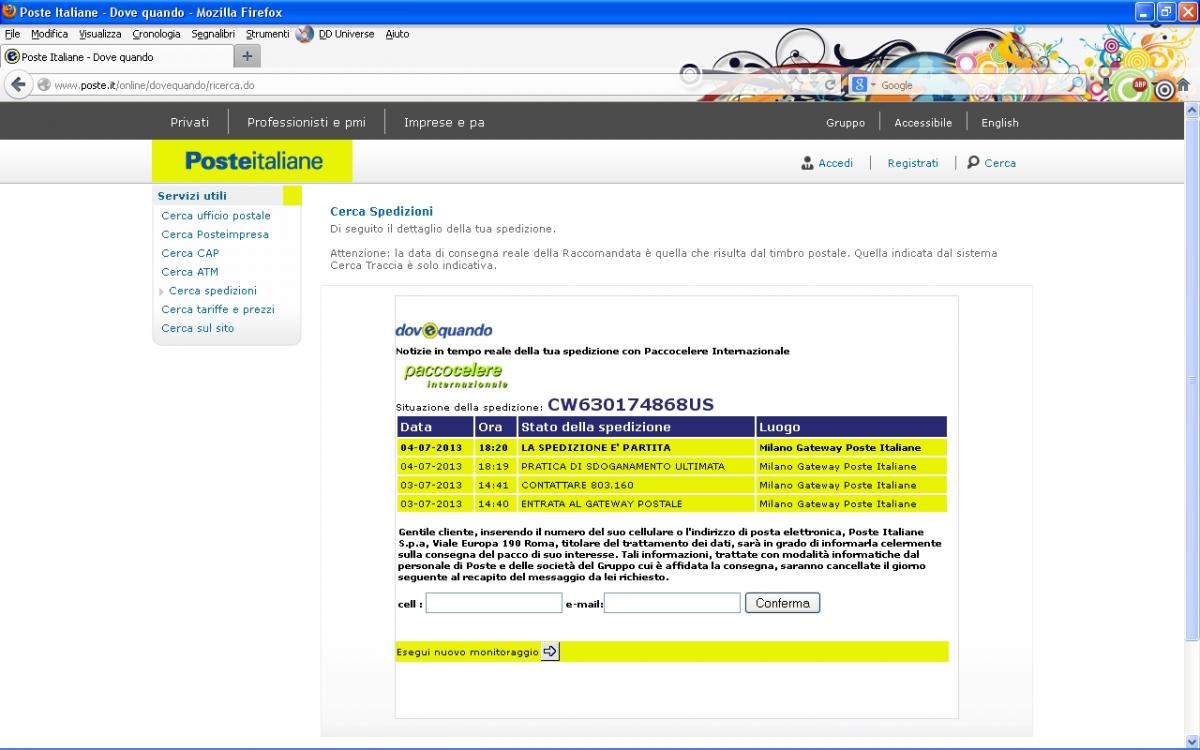The width and height of the screenshot is (1200, 750).
Task: Click the target-shaped toolbar icon
Action: [1163, 88]
